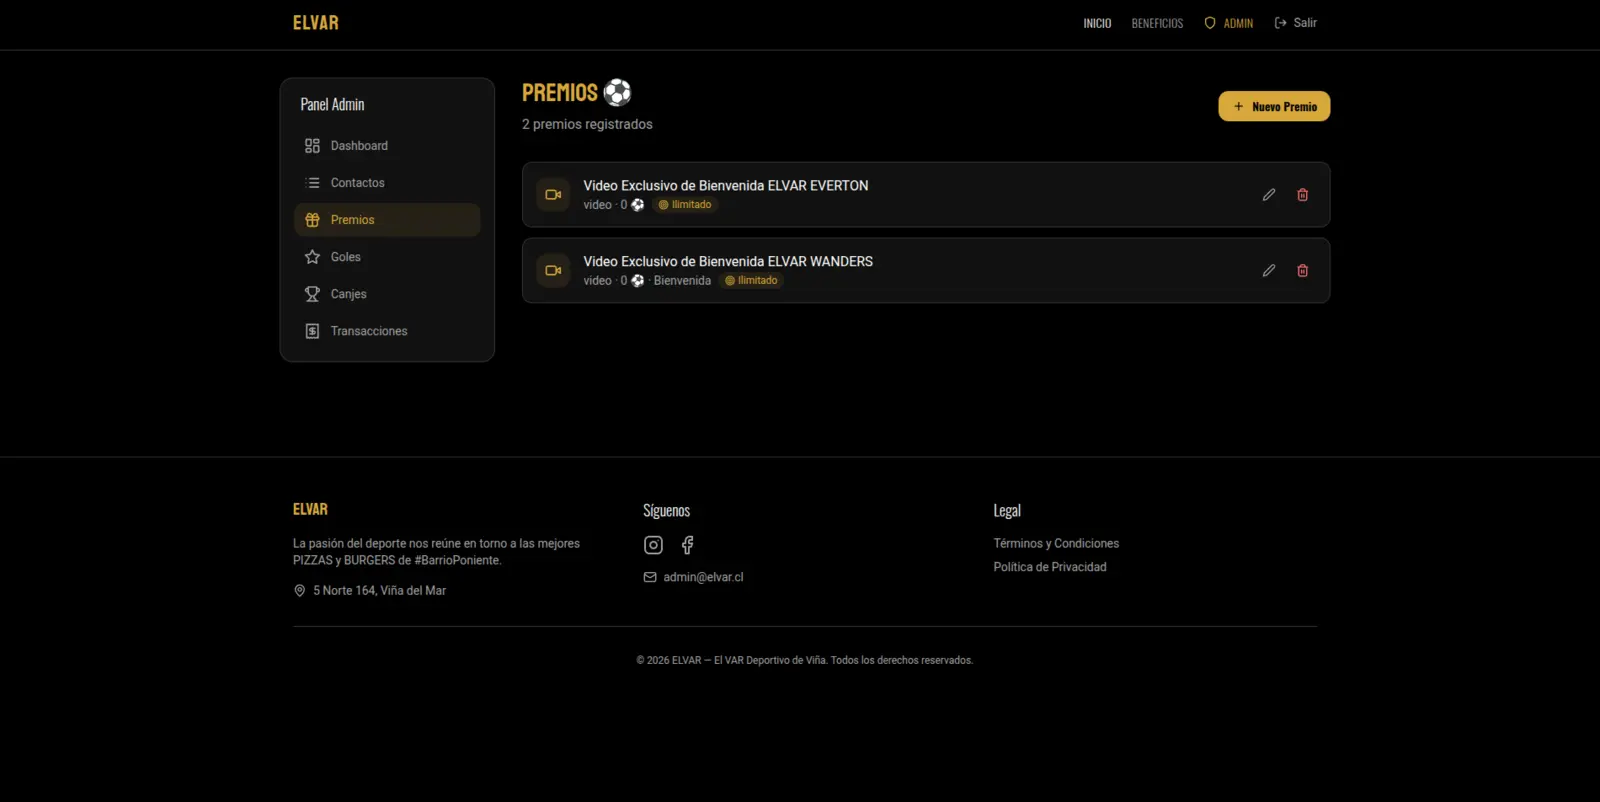Click the Ilimitado badge on EVERTON prize
The width and height of the screenshot is (1600, 802).
[685, 205]
